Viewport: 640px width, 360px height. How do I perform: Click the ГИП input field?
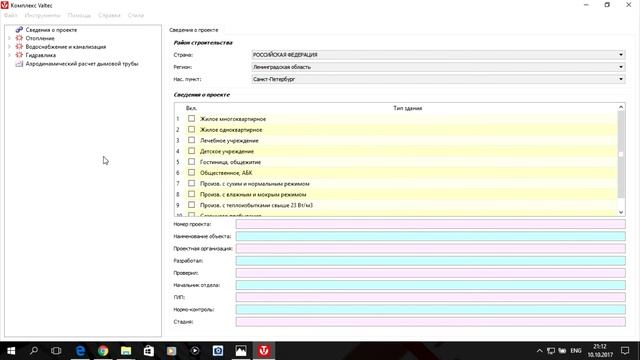(x=431, y=297)
